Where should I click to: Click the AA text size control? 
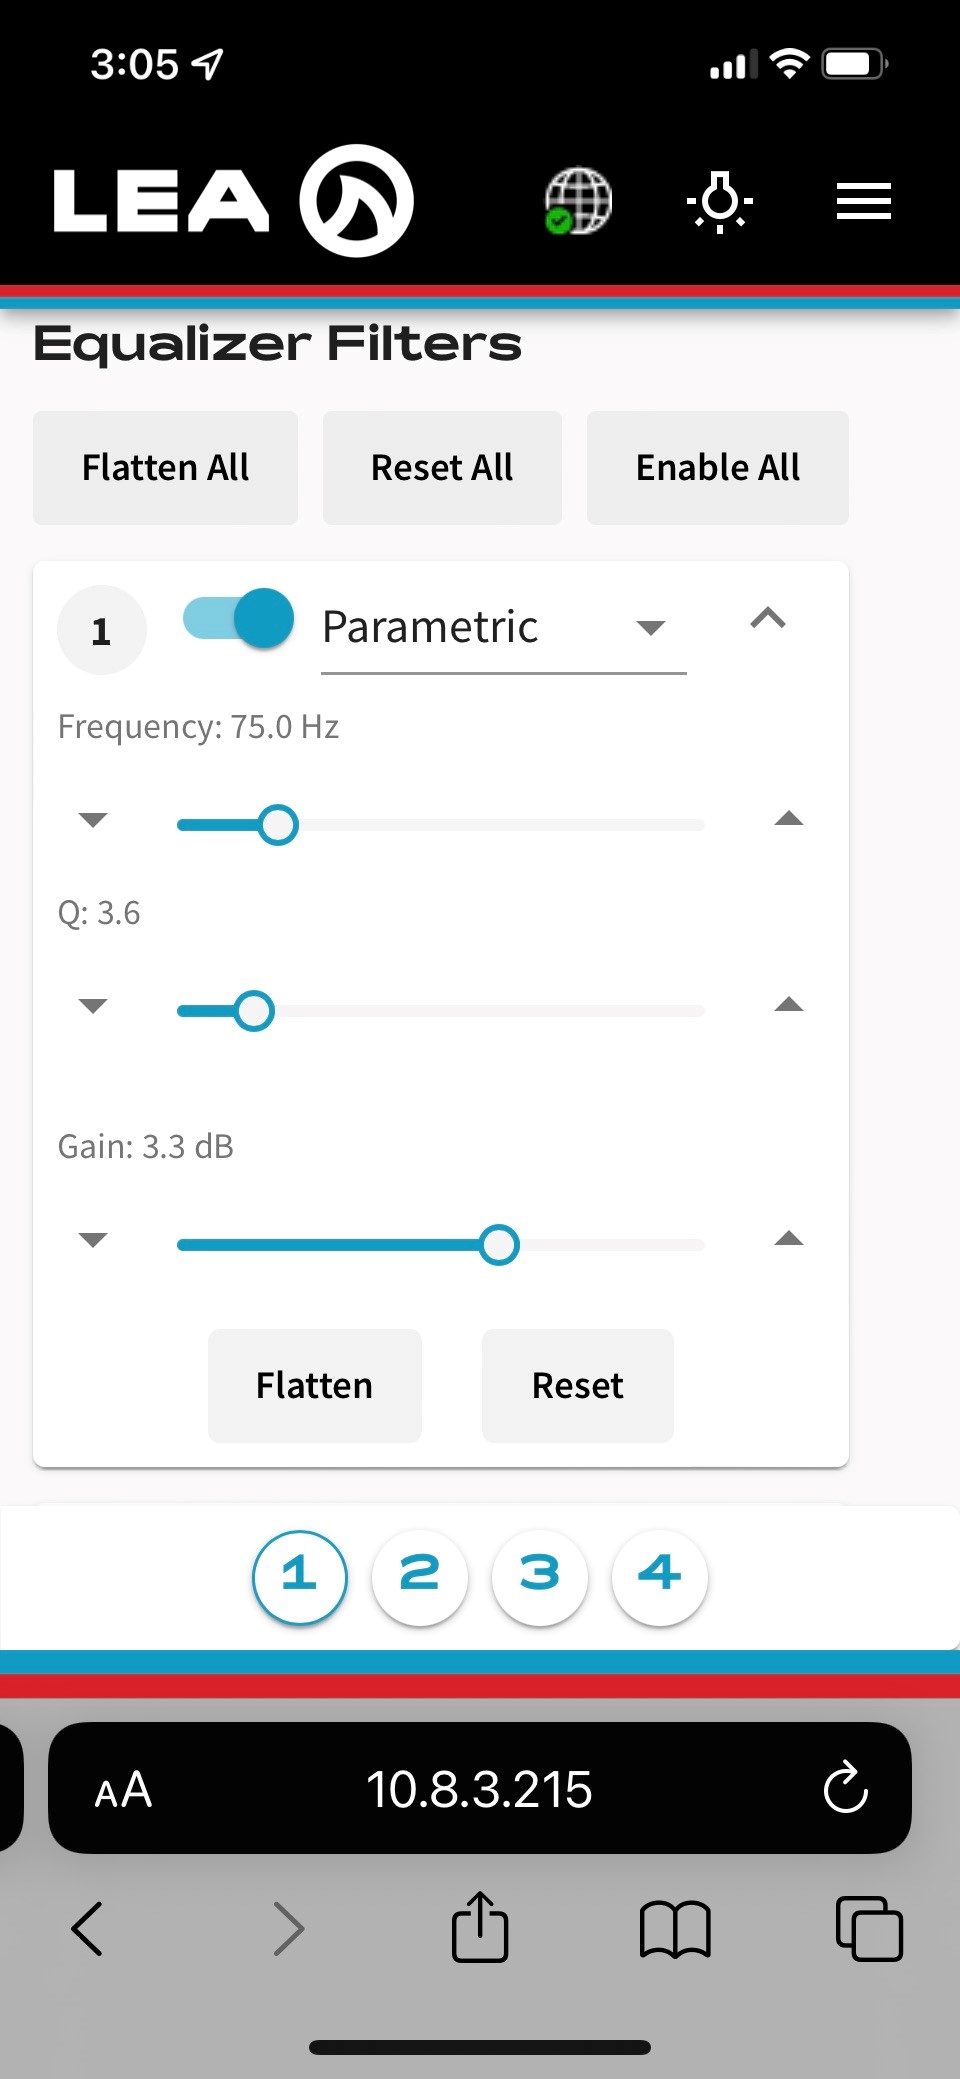point(120,1790)
